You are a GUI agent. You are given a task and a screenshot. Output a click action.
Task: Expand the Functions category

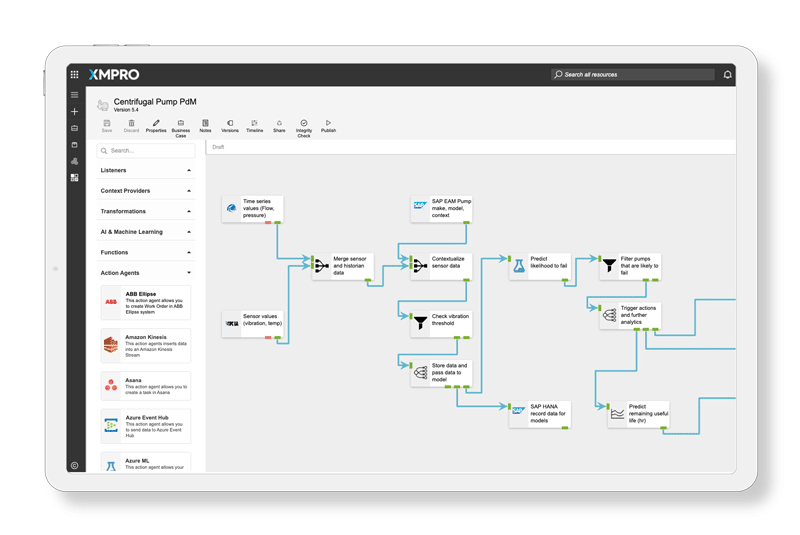click(x=146, y=252)
